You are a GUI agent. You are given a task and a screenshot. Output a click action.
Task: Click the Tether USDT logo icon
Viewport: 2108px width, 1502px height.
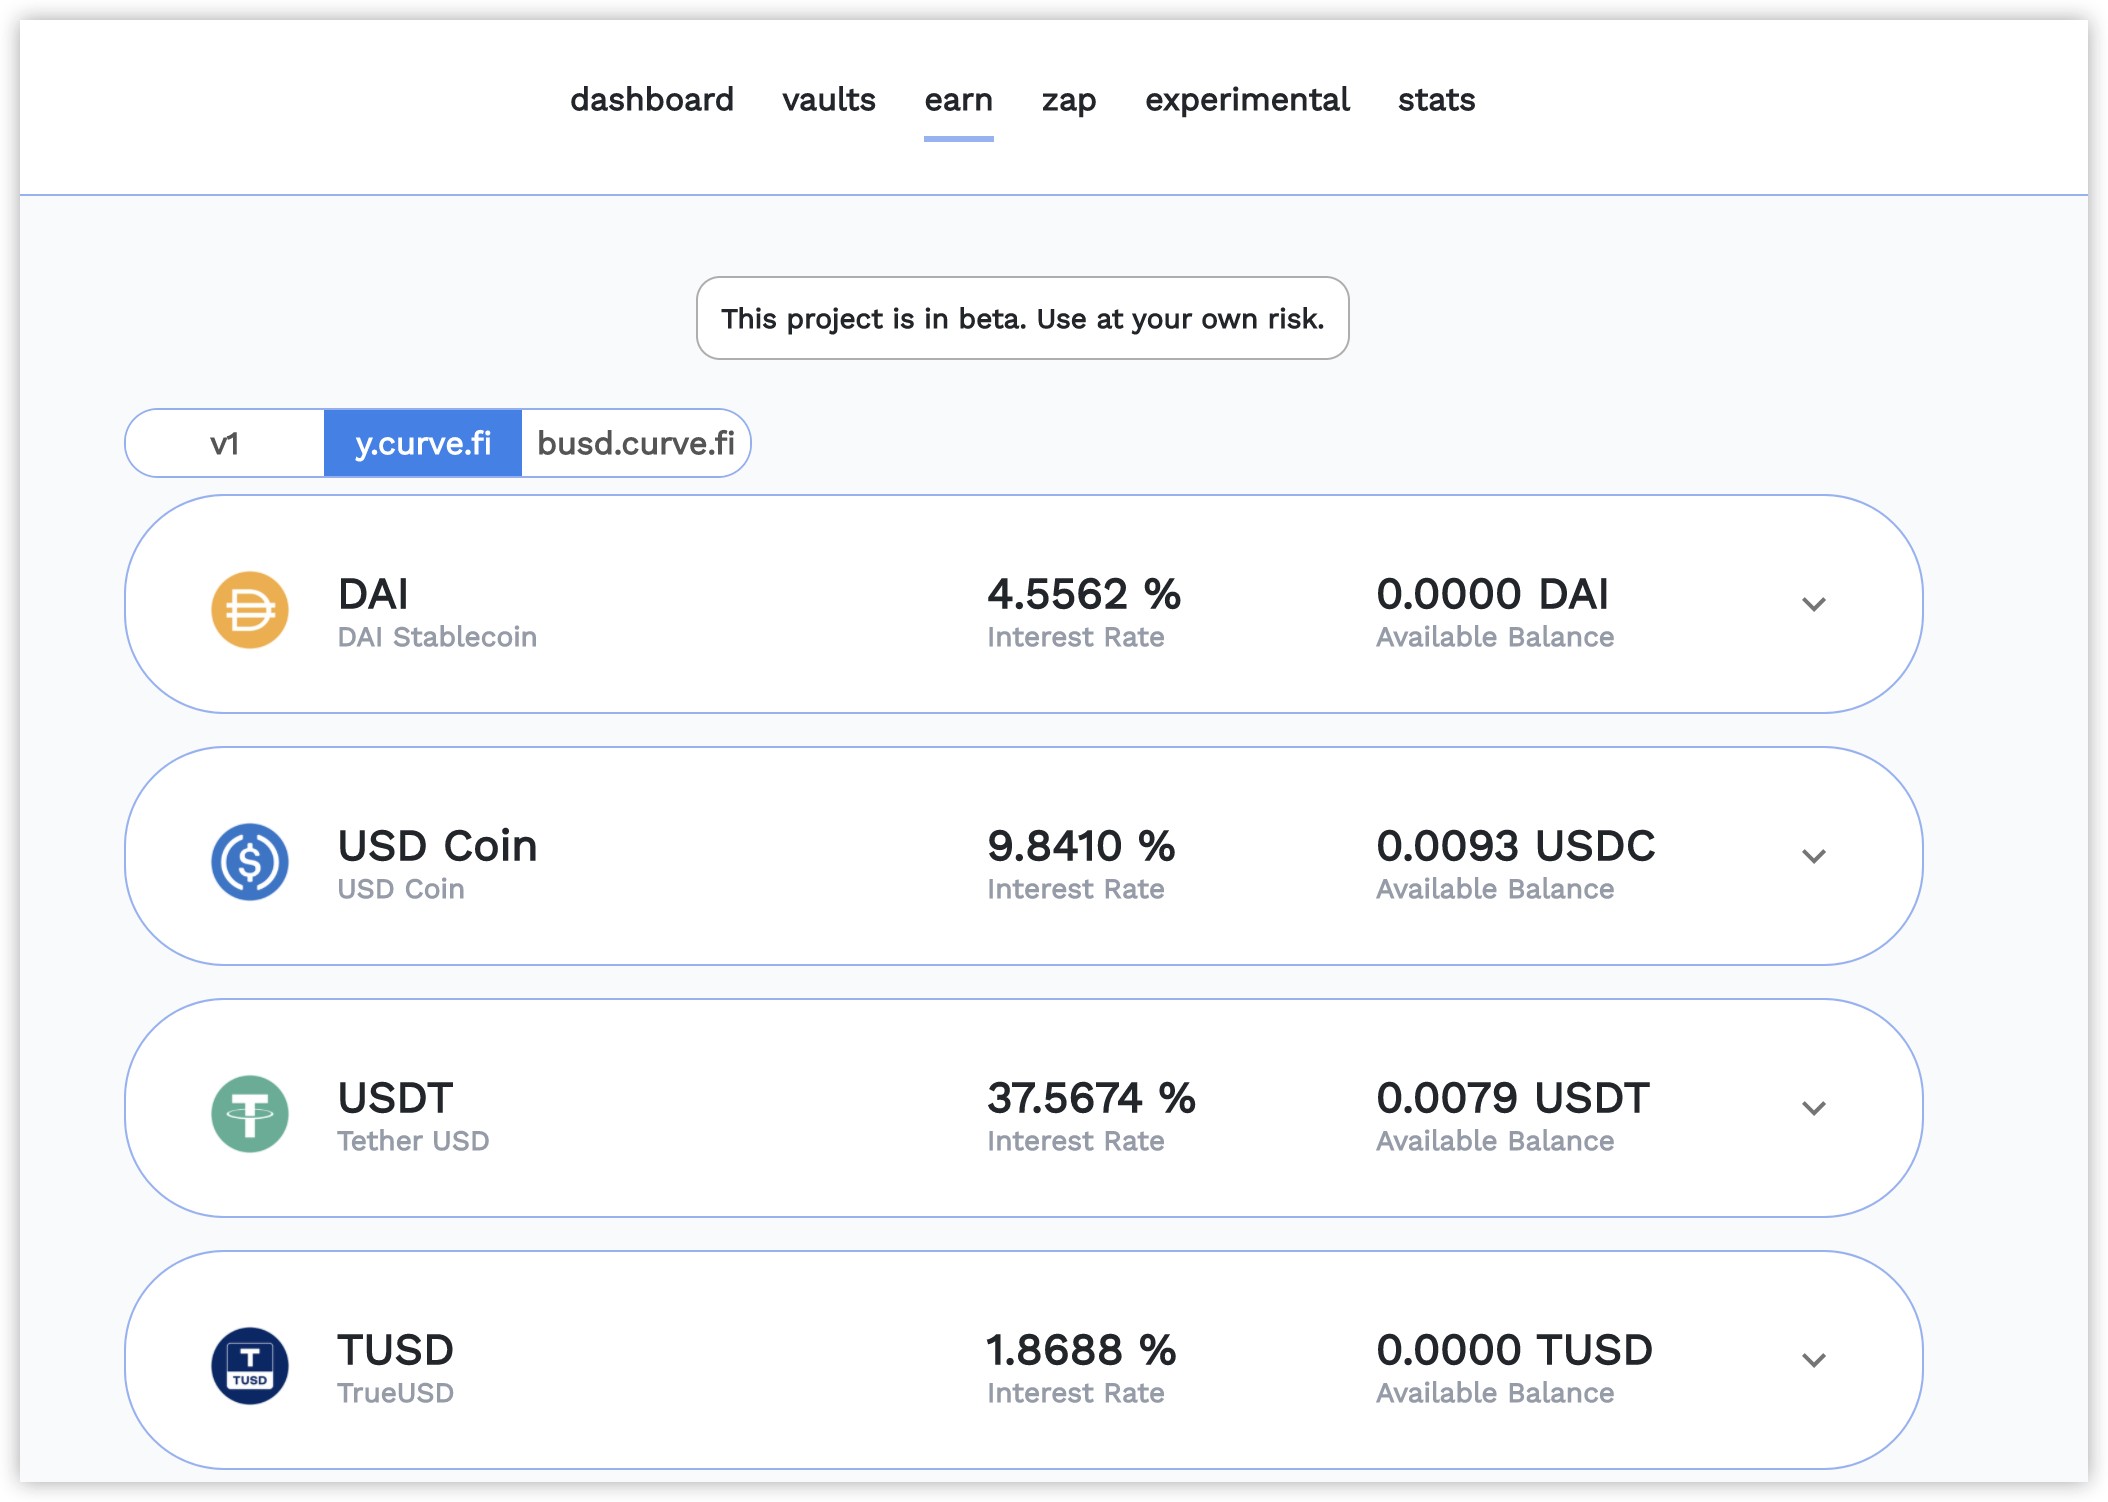(250, 1114)
